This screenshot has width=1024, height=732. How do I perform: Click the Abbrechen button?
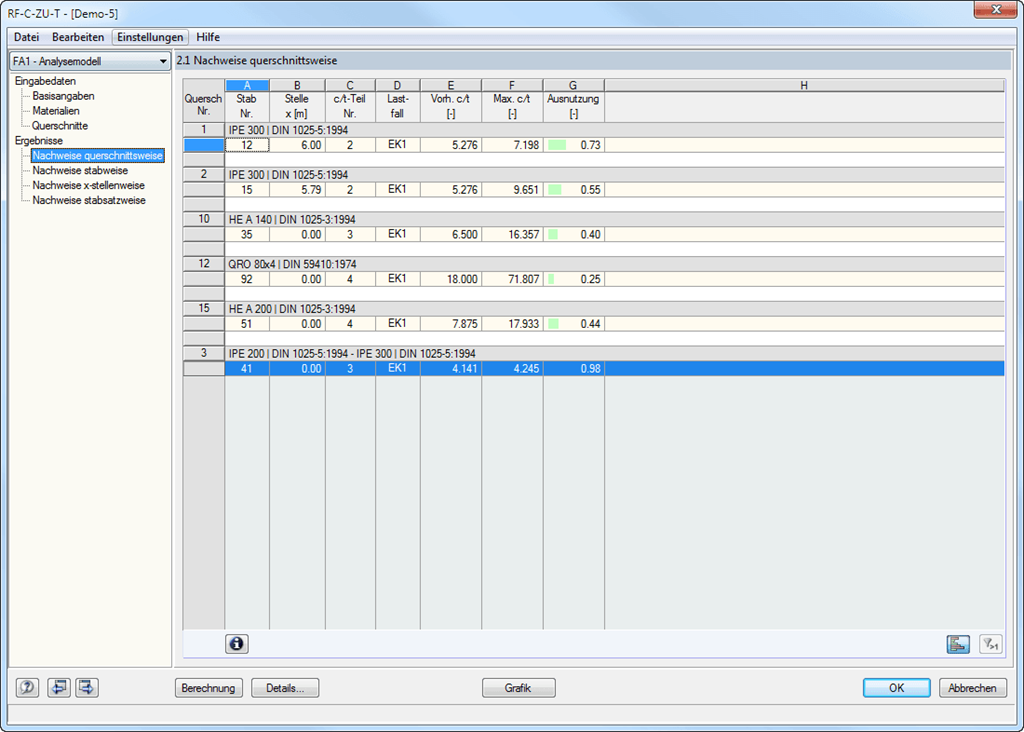tap(972, 688)
